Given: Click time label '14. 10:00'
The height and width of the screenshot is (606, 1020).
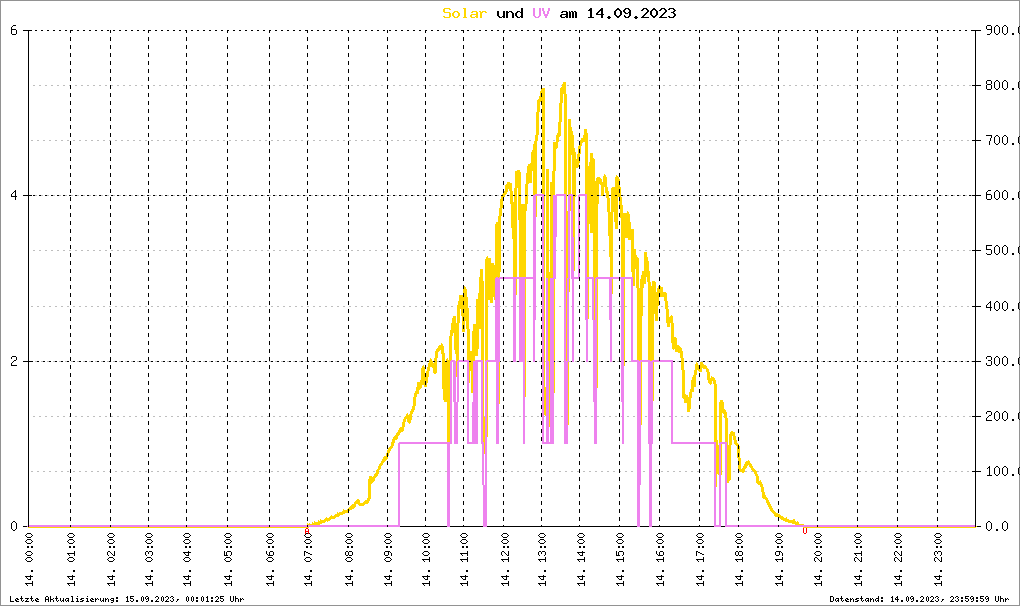Looking at the screenshot, I should coord(425,560).
